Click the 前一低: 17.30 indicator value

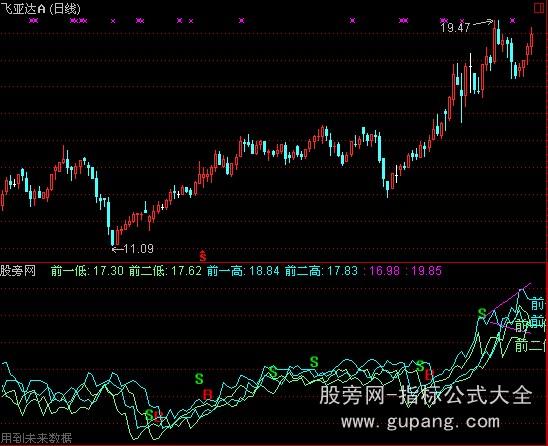[x=87, y=271]
